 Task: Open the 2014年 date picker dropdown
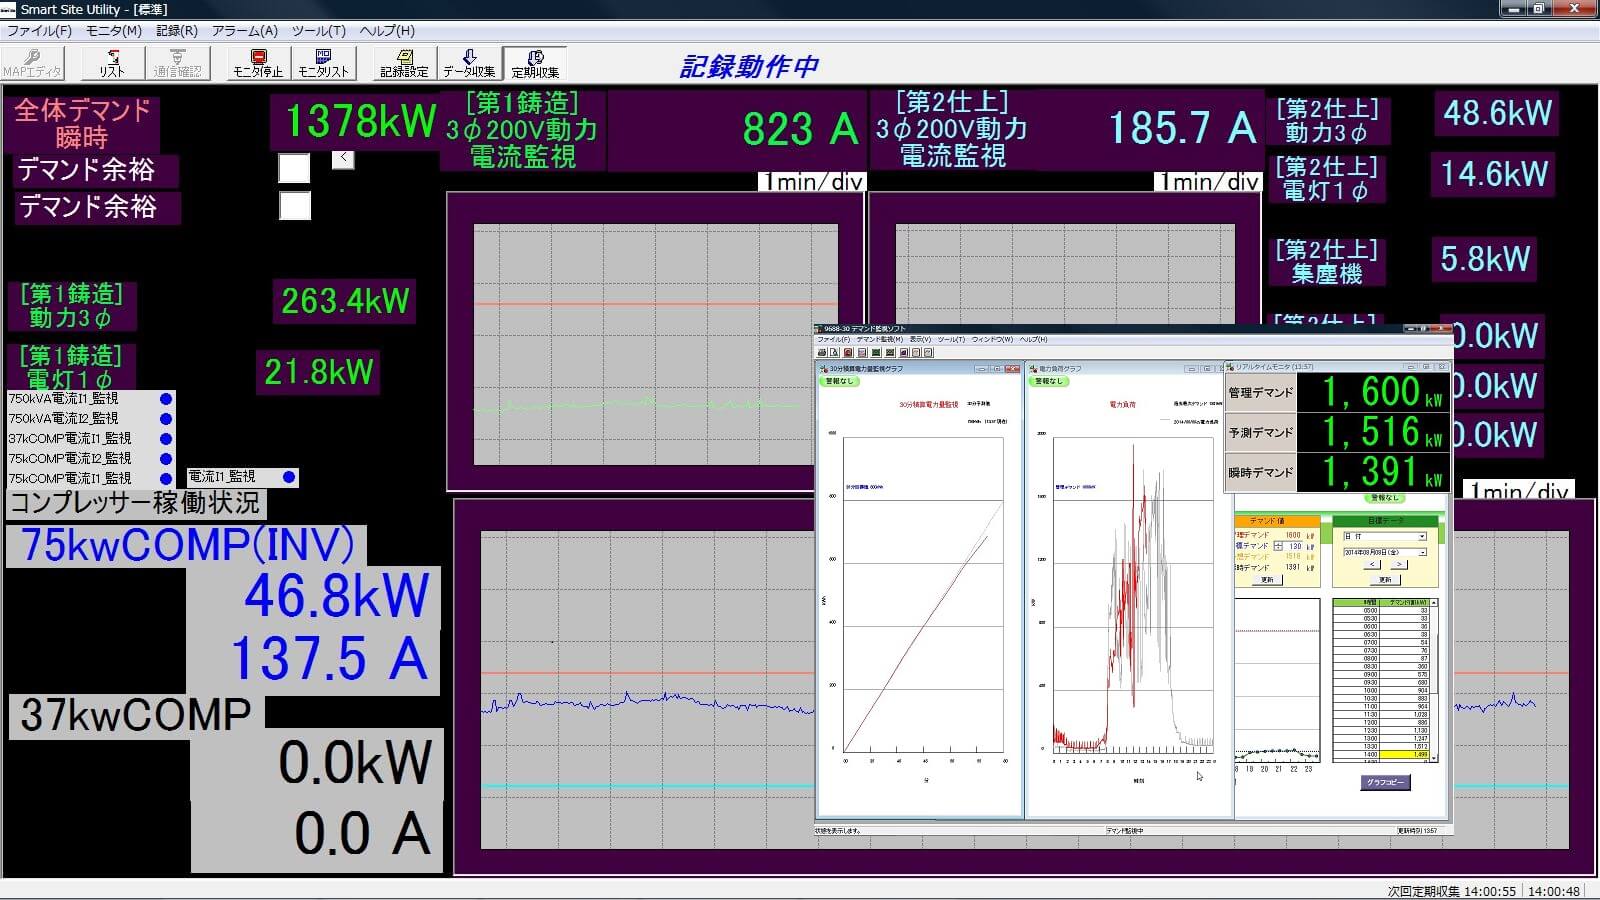coord(1422,552)
